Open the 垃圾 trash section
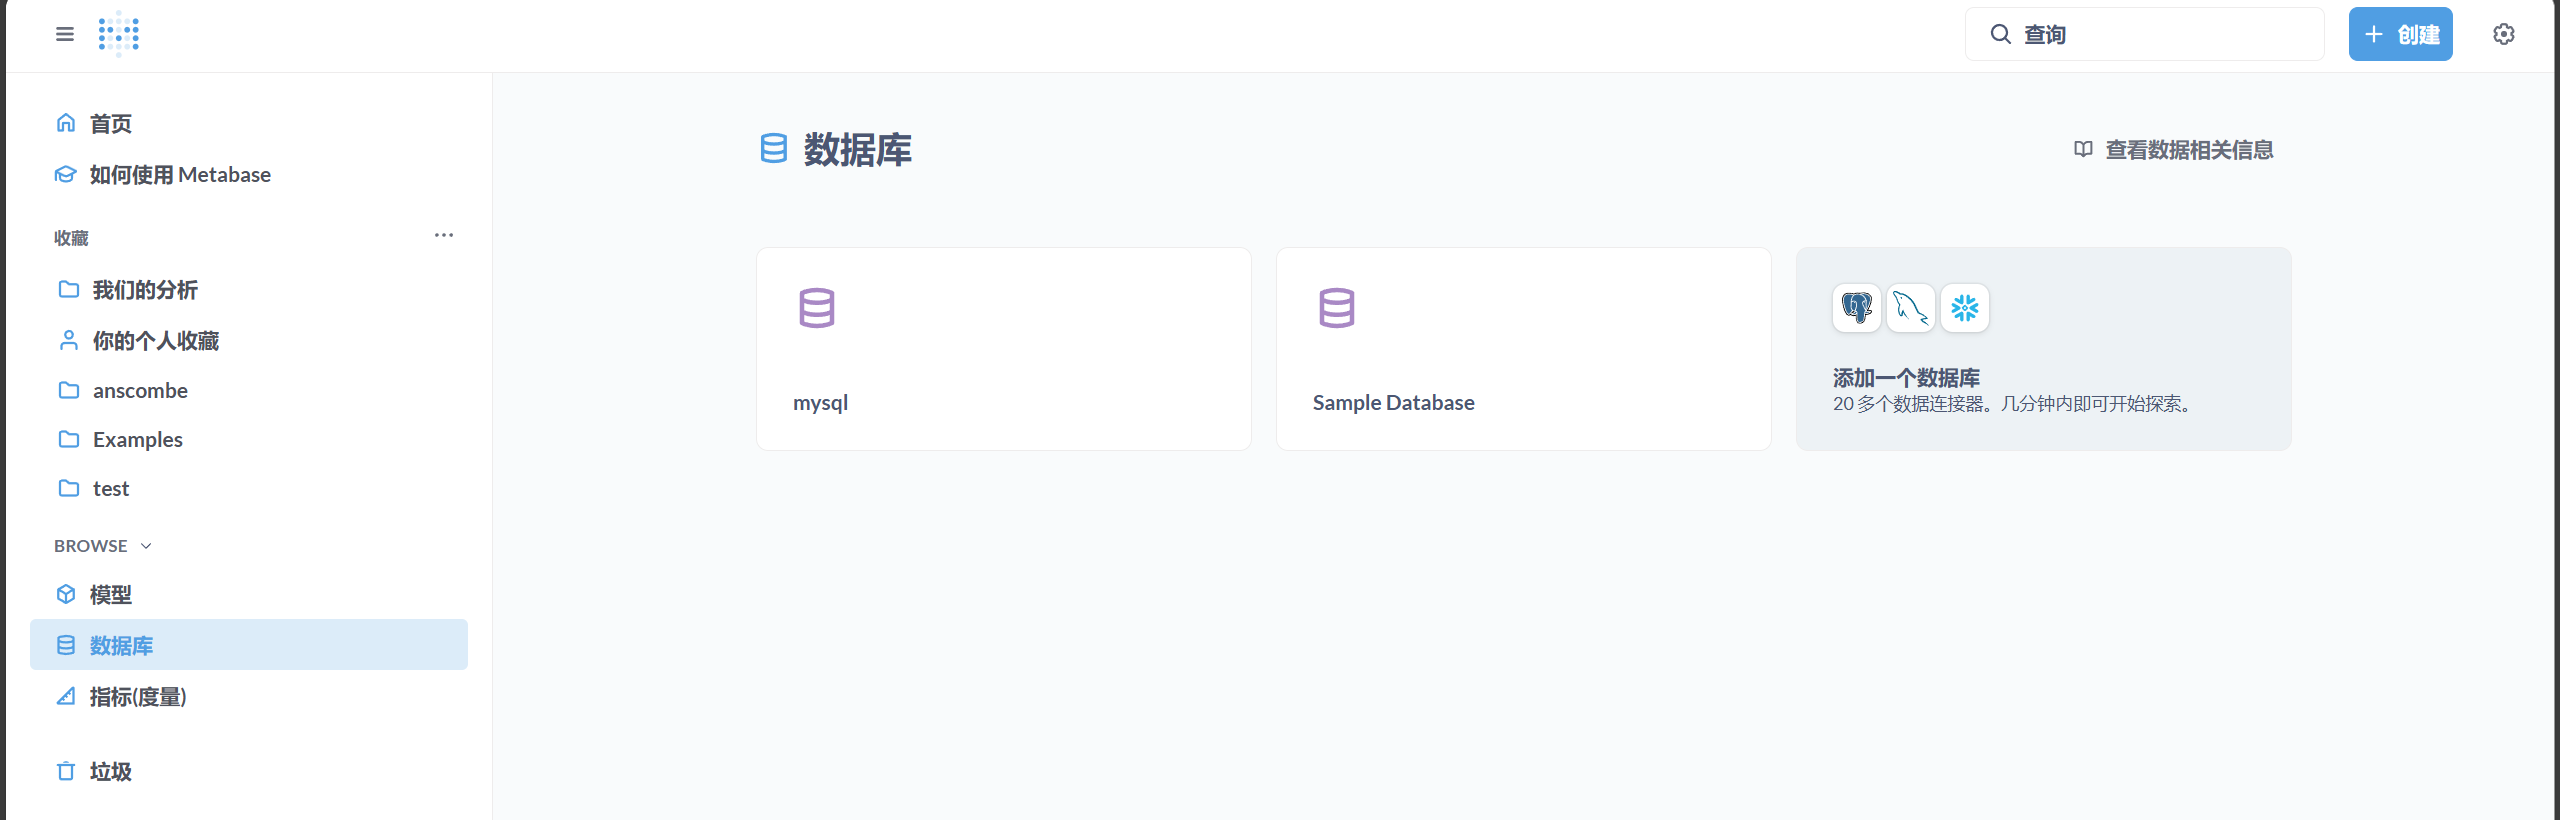The width and height of the screenshot is (2560, 820). 110,771
